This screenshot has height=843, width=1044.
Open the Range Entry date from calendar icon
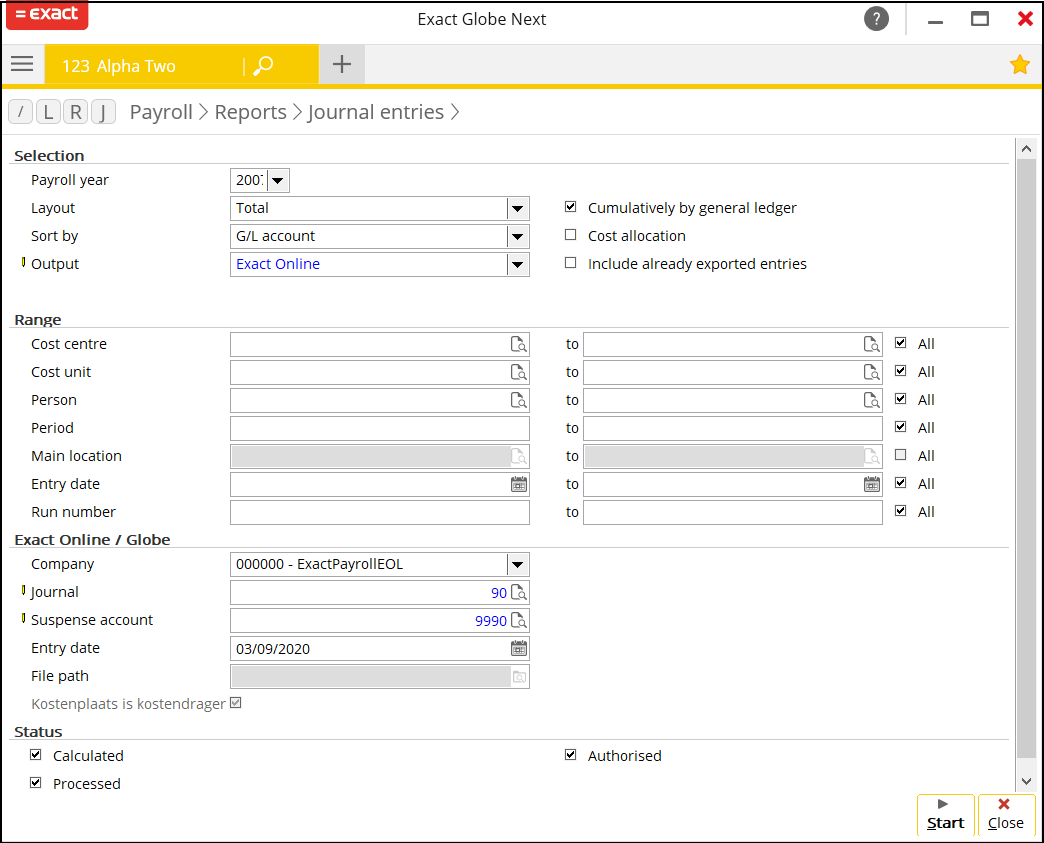pyautogui.click(x=519, y=484)
